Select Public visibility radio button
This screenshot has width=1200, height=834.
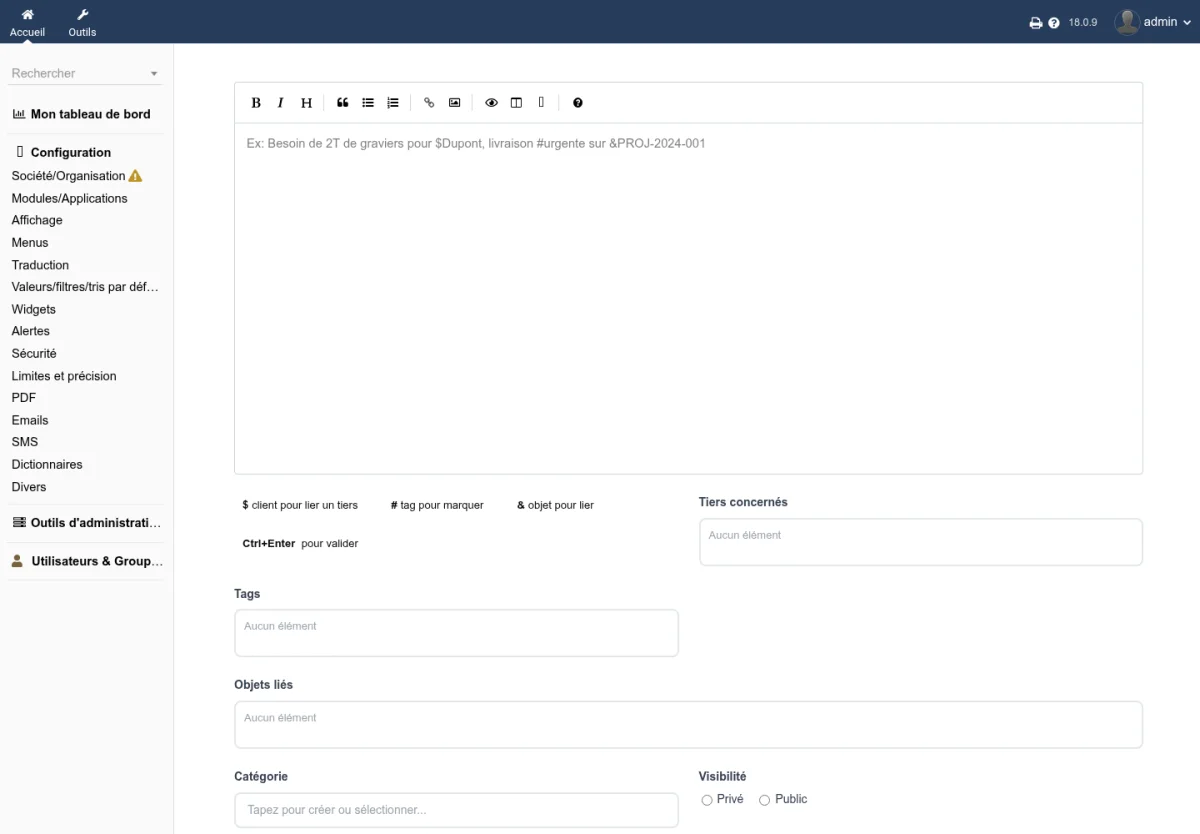click(x=765, y=800)
